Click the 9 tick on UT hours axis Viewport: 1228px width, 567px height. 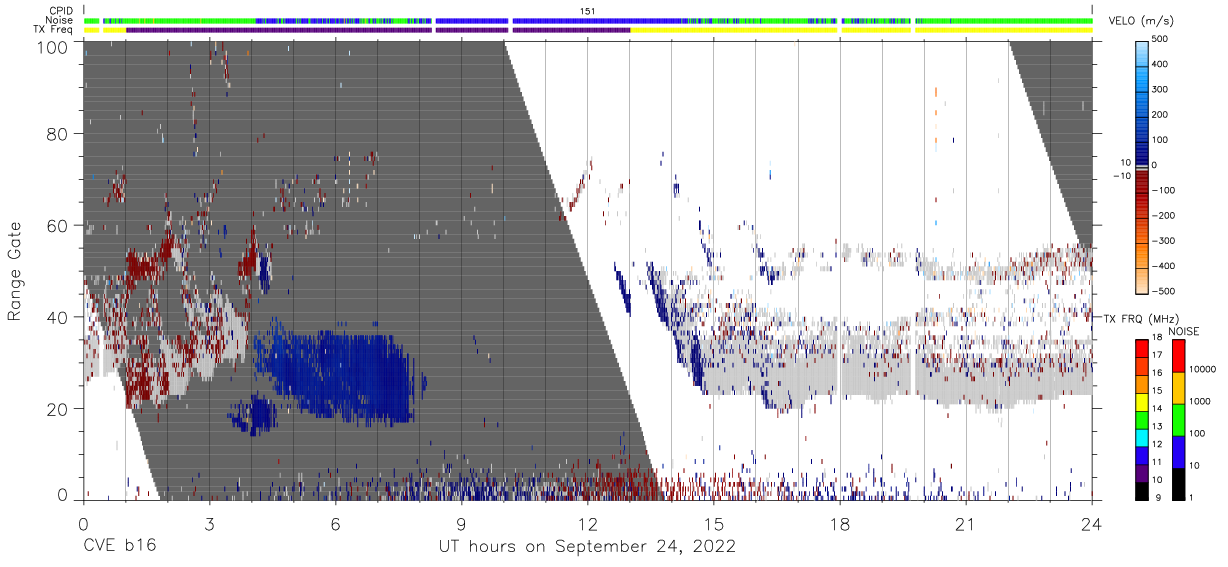click(461, 523)
